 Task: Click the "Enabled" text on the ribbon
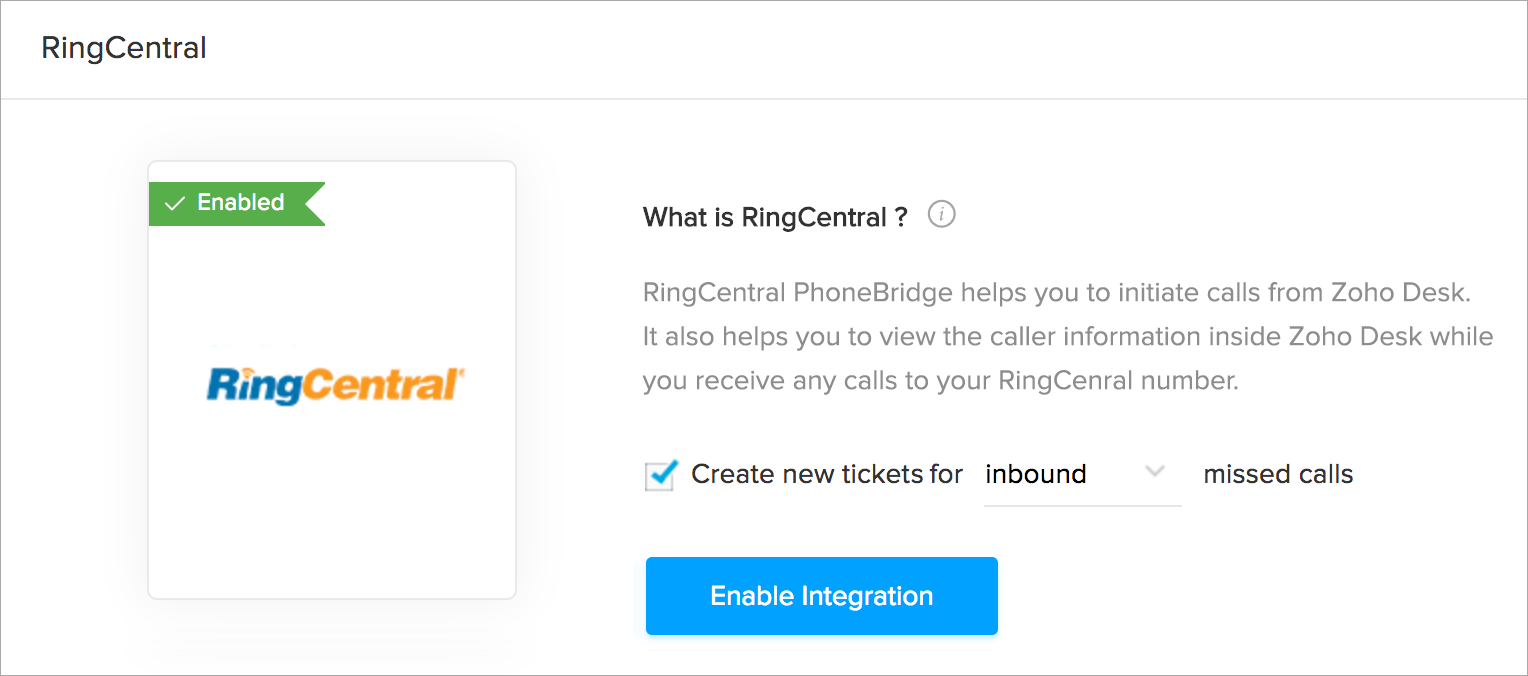click(241, 203)
